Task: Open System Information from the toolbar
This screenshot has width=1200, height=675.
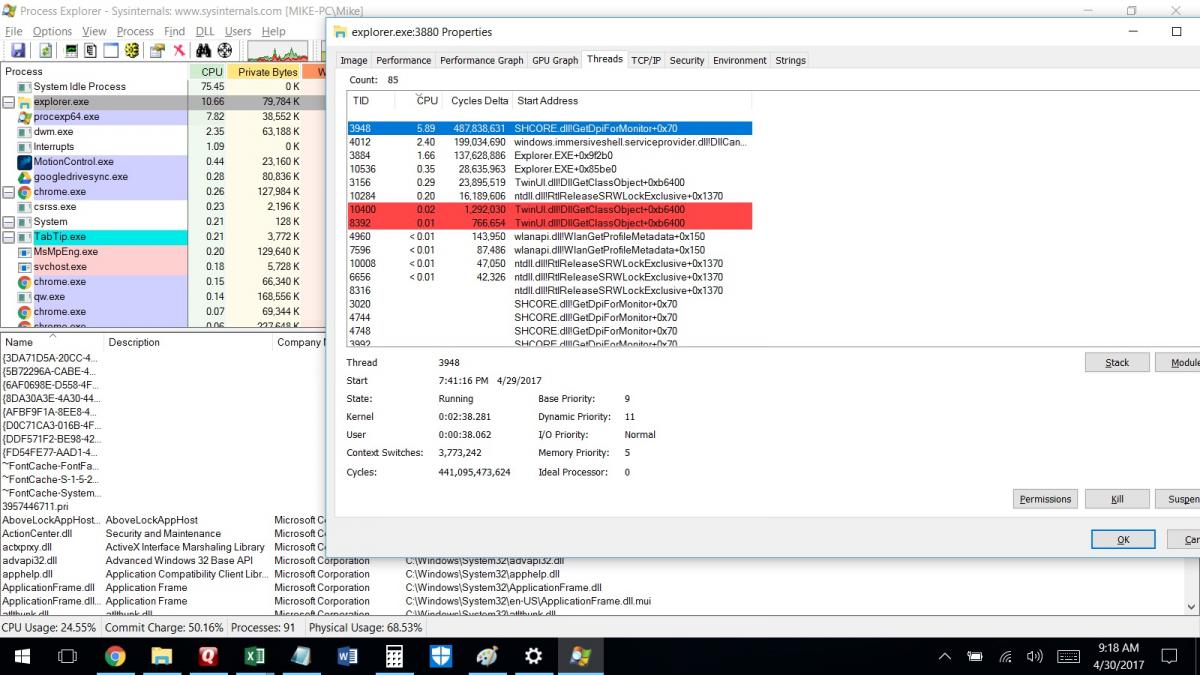Action: click(71, 51)
